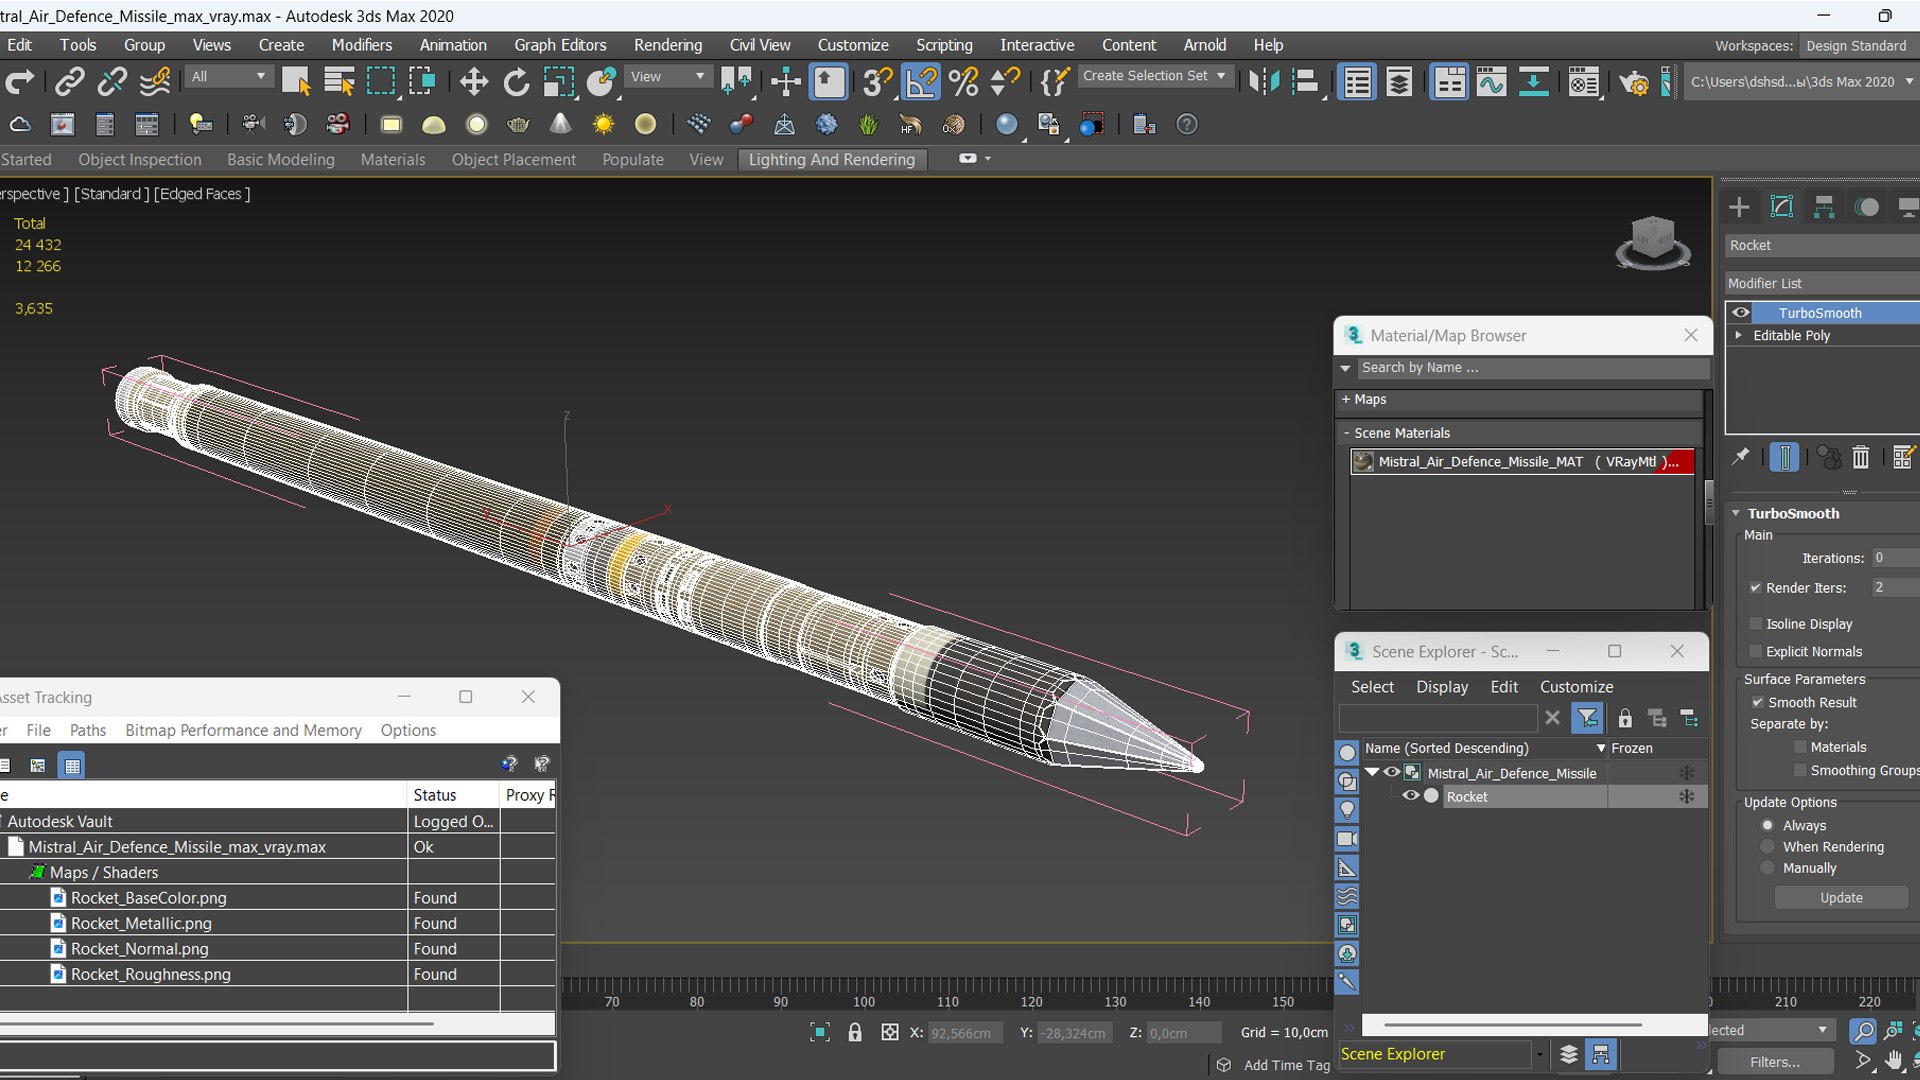The image size is (1920, 1080).
Task: Click the Mirror tool icon
Action: point(1264,81)
